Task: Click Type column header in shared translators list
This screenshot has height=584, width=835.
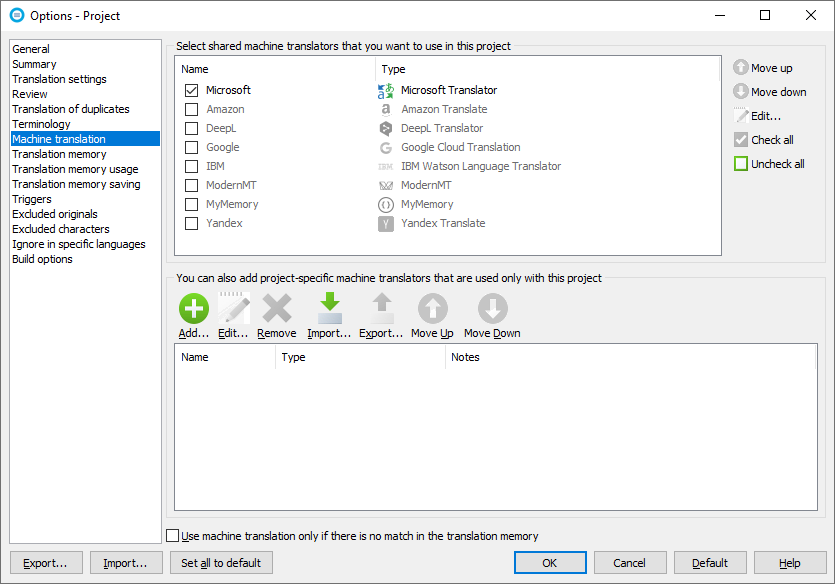Action: point(548,69)
